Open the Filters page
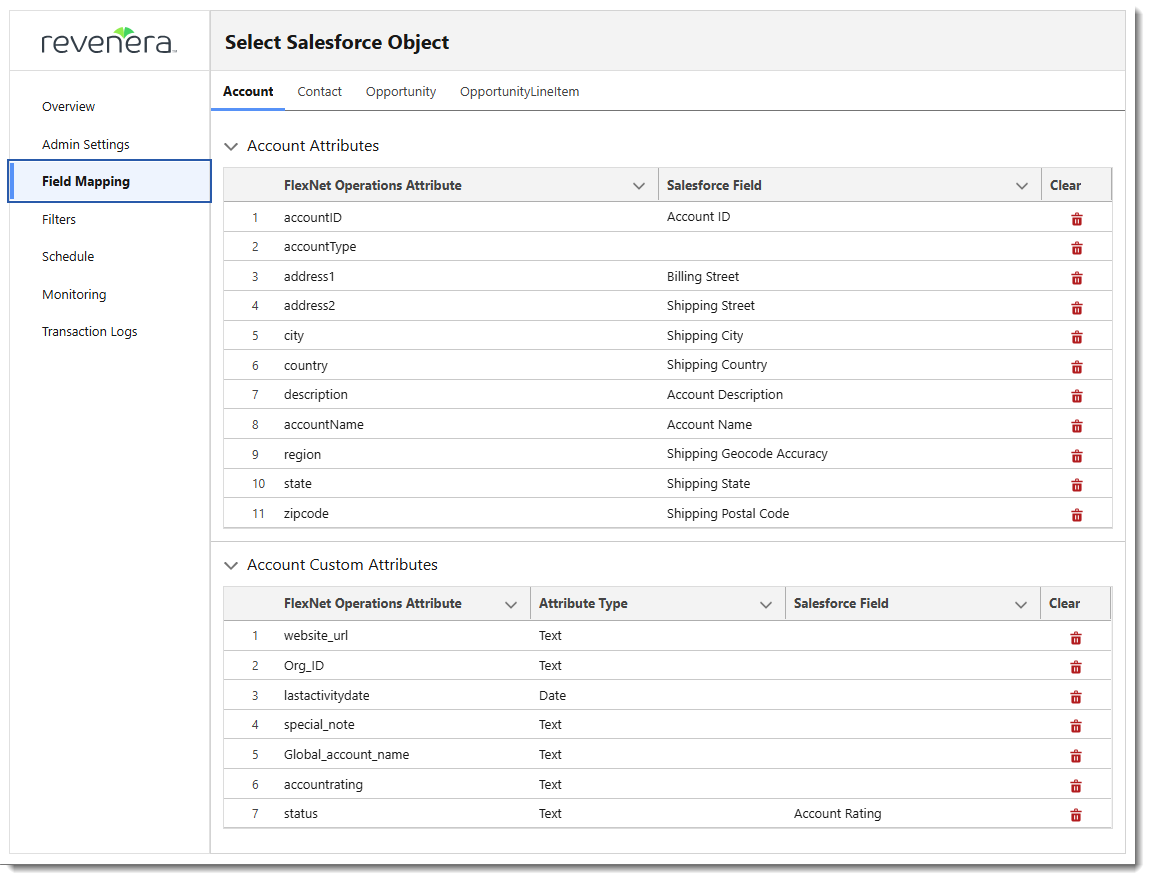The image size is (1150, 880). coord(59,219)
